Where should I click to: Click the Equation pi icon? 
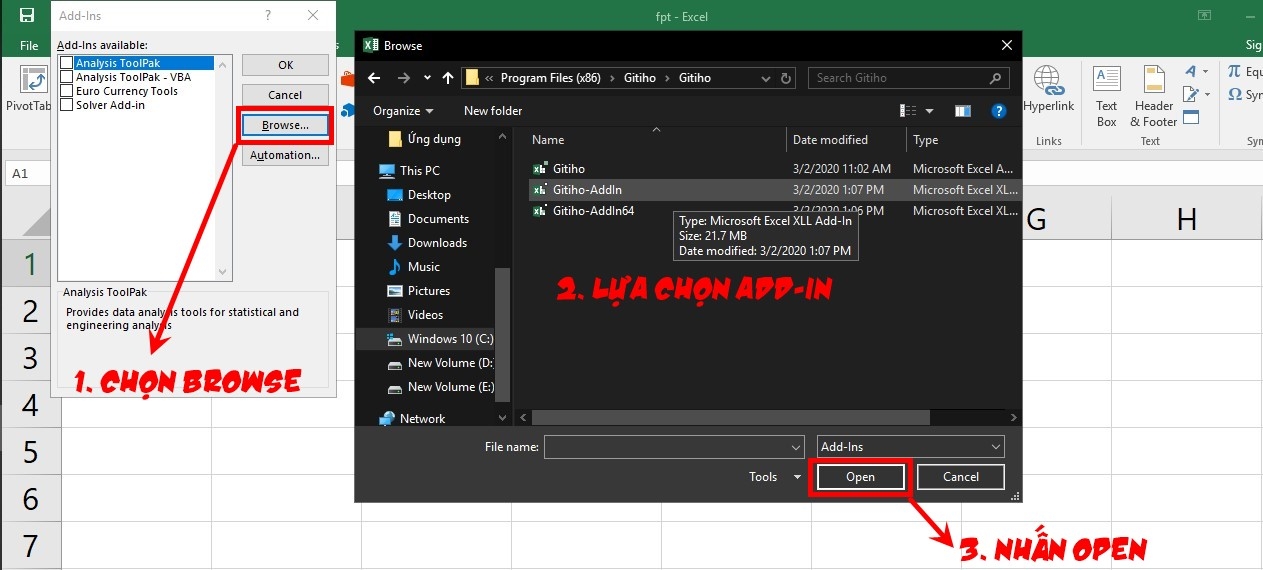[1234, 71]
